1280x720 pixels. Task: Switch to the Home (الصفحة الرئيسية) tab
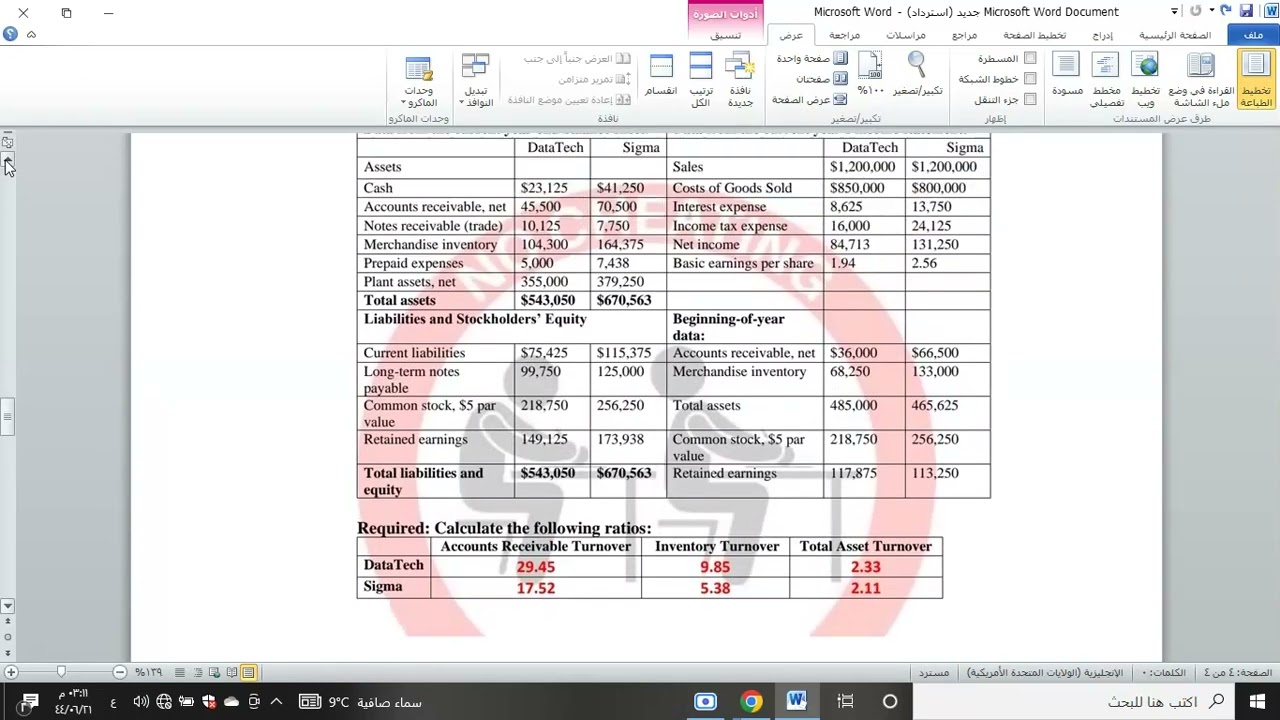click(x=1175, y=35)
